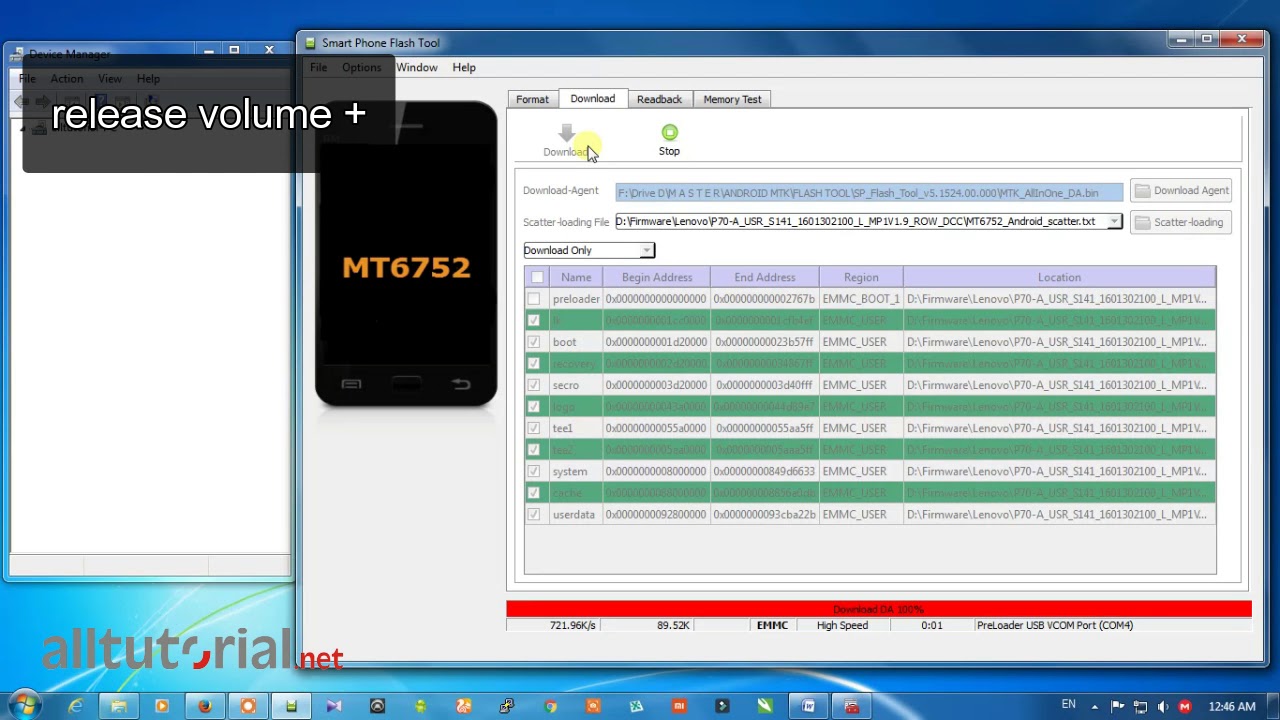Click the boot end address 0x00000000023b57ff

click(x=764, y=342)
